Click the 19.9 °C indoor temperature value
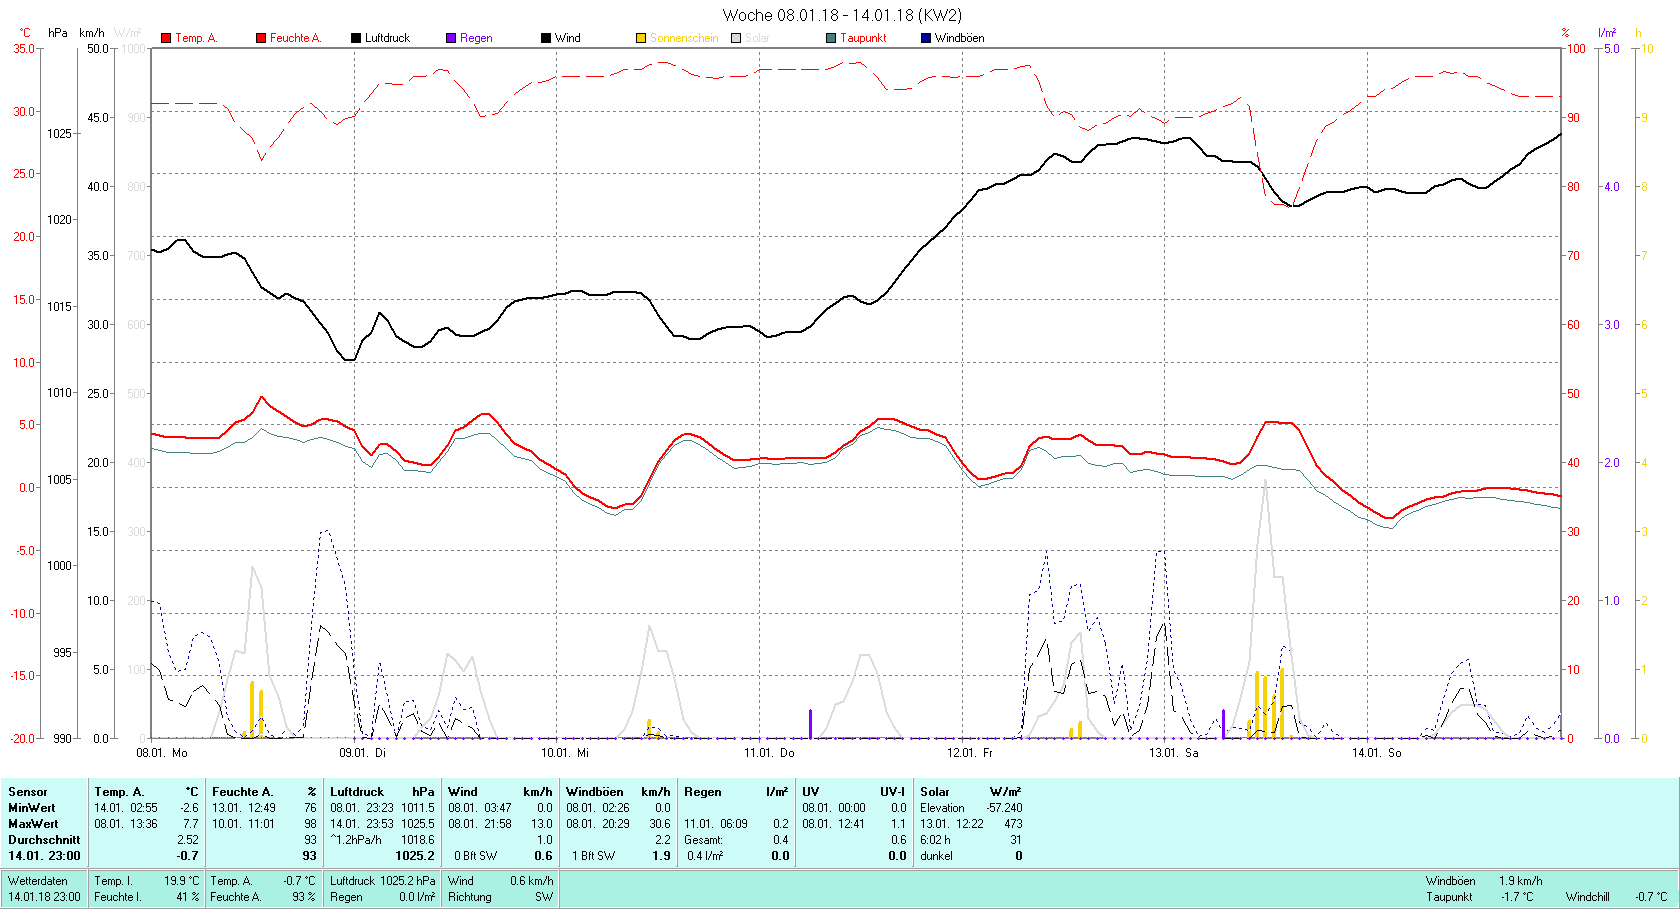 [x=181, y=881]
